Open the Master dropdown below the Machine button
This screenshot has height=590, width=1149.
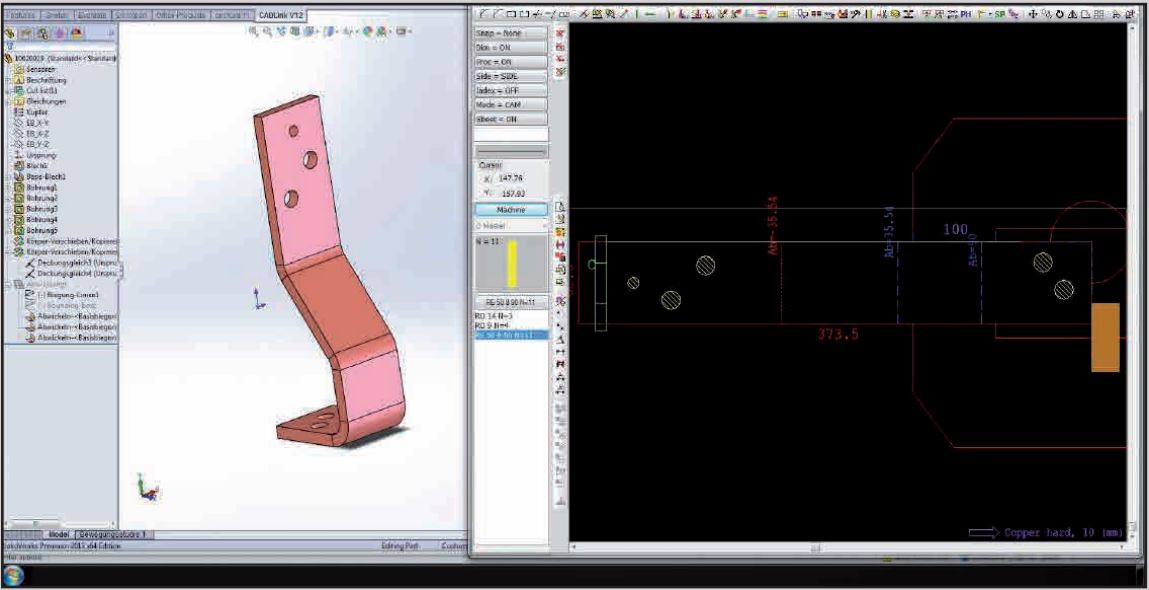click(x=510, y=225)
